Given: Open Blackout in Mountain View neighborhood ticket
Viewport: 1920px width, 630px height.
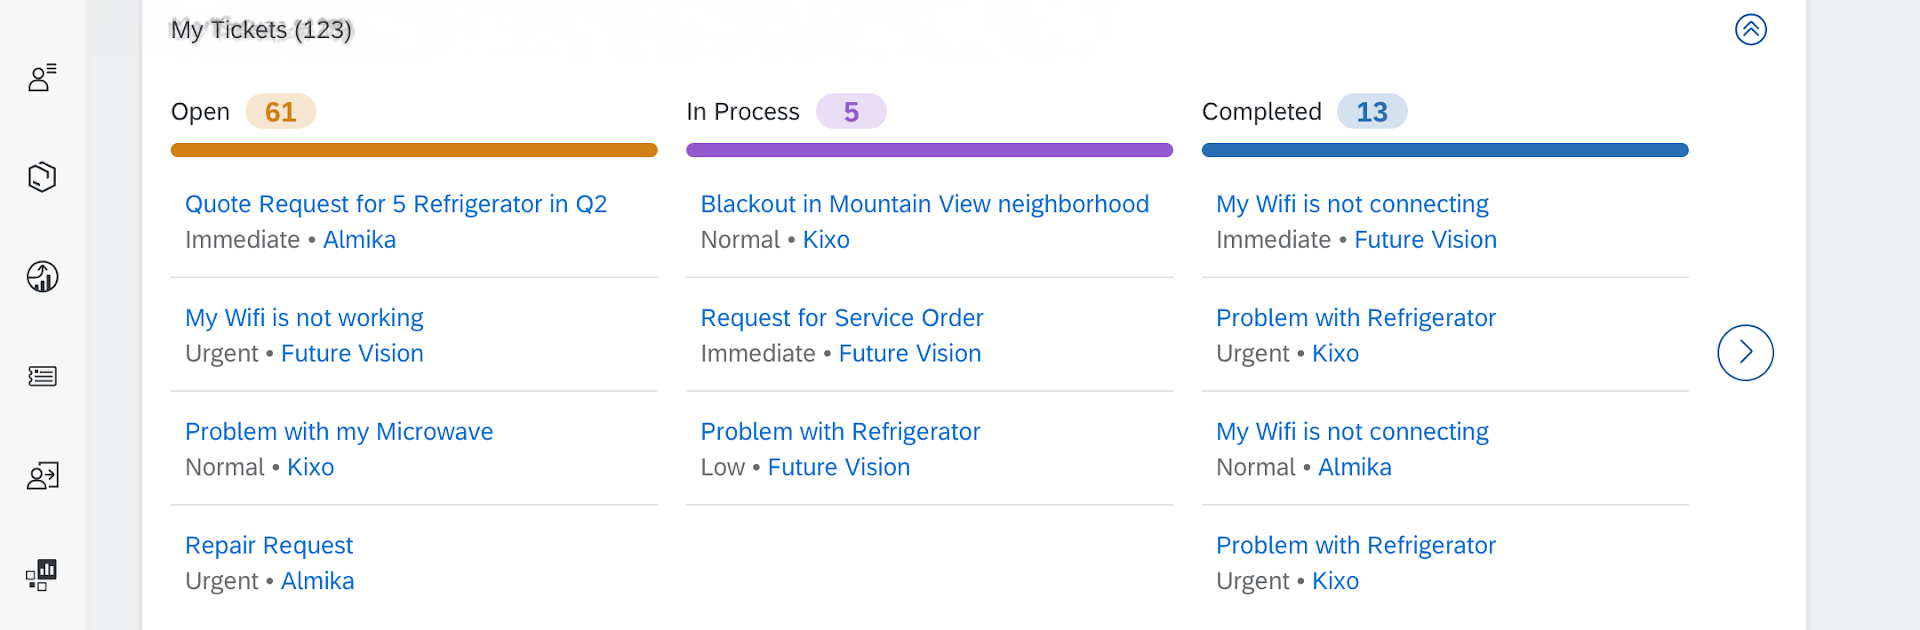Looking at the screenshot, I should click(x=924, y=204).
